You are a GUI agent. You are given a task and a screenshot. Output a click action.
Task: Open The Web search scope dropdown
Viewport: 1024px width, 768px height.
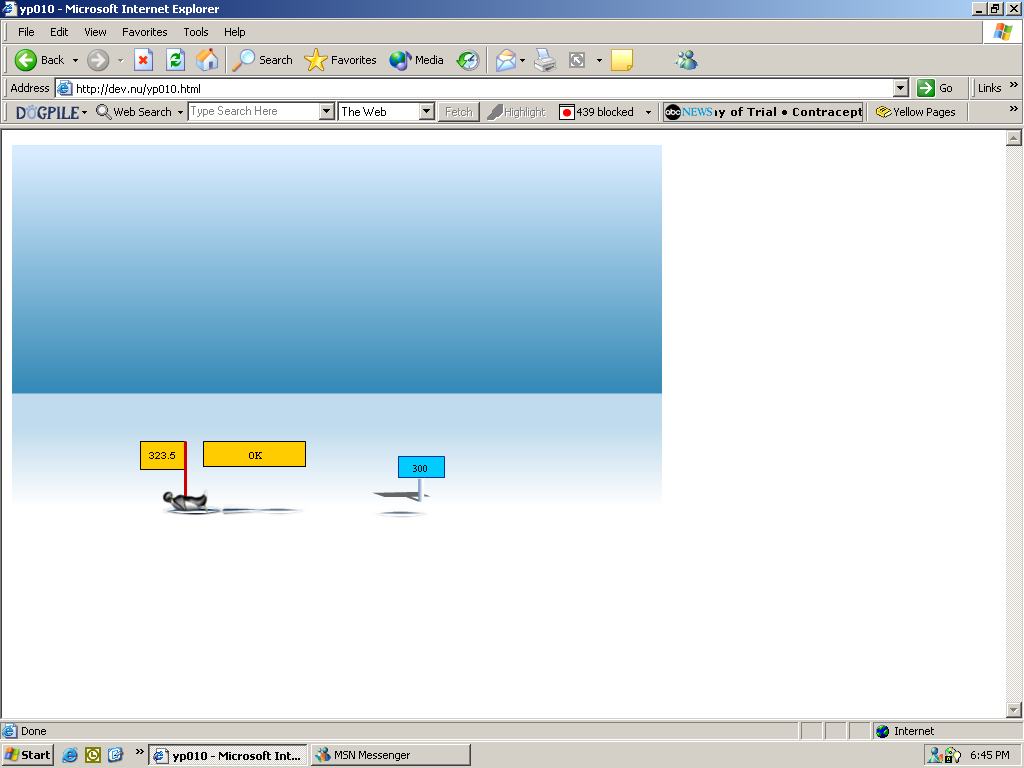click(x=426, y=112)
